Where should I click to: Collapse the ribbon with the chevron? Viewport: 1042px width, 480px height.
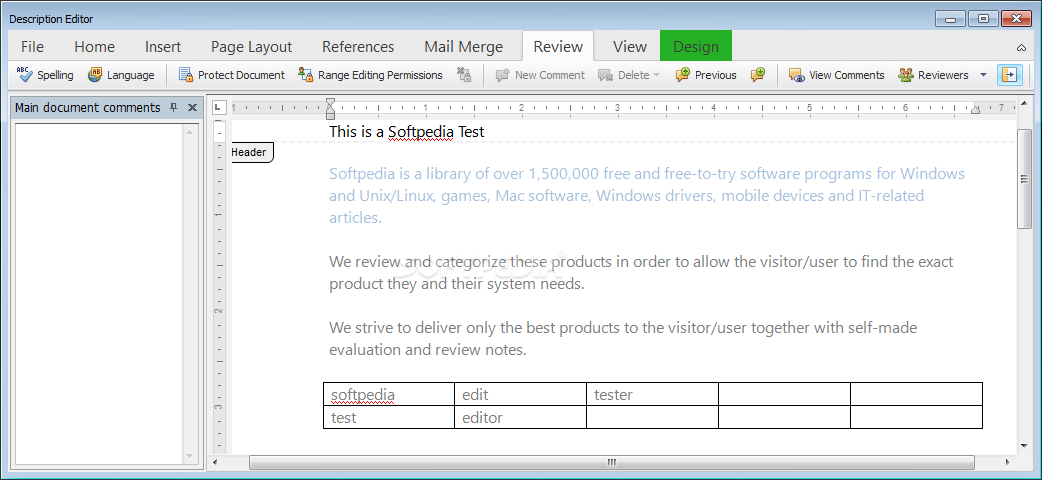click(x=1021, y=48)
